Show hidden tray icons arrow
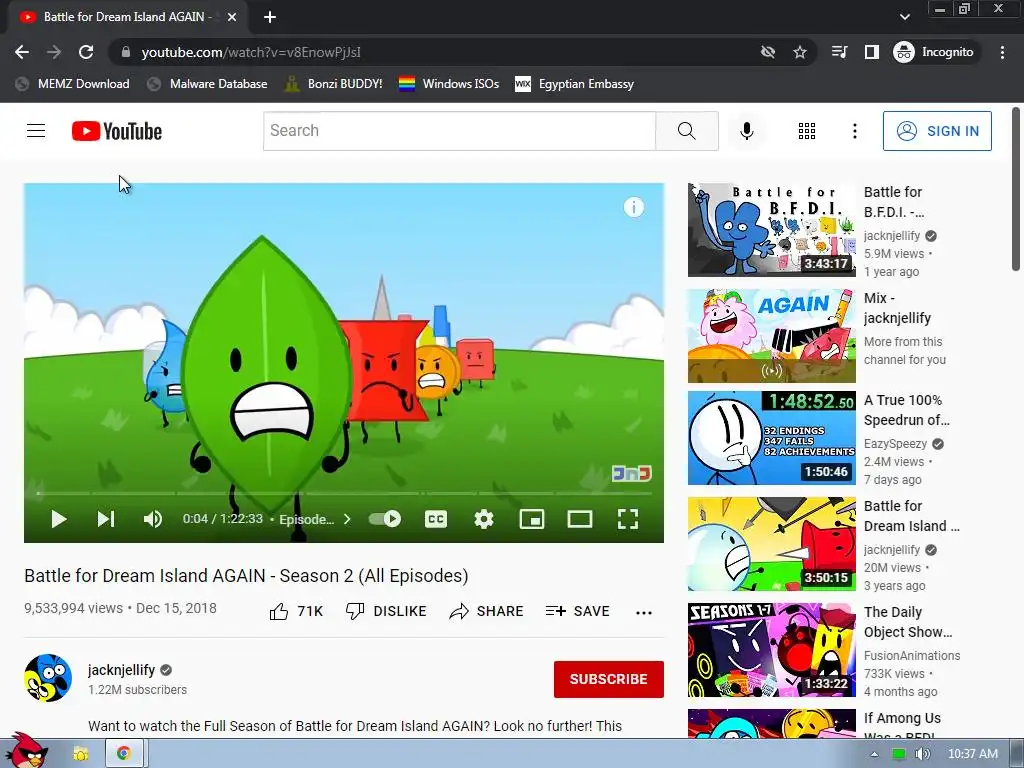Viewport: 1024px width, 768px height. click(x=874, y=754)
